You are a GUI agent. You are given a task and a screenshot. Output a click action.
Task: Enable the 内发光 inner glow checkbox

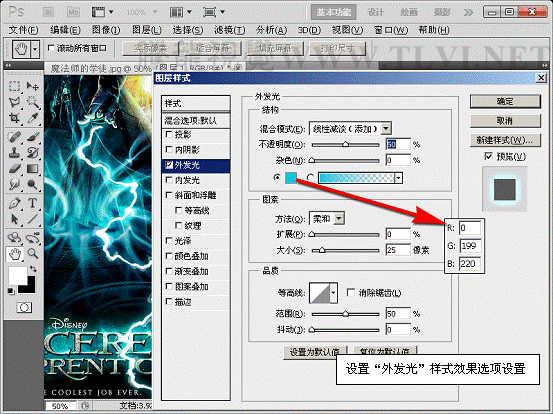169,180
